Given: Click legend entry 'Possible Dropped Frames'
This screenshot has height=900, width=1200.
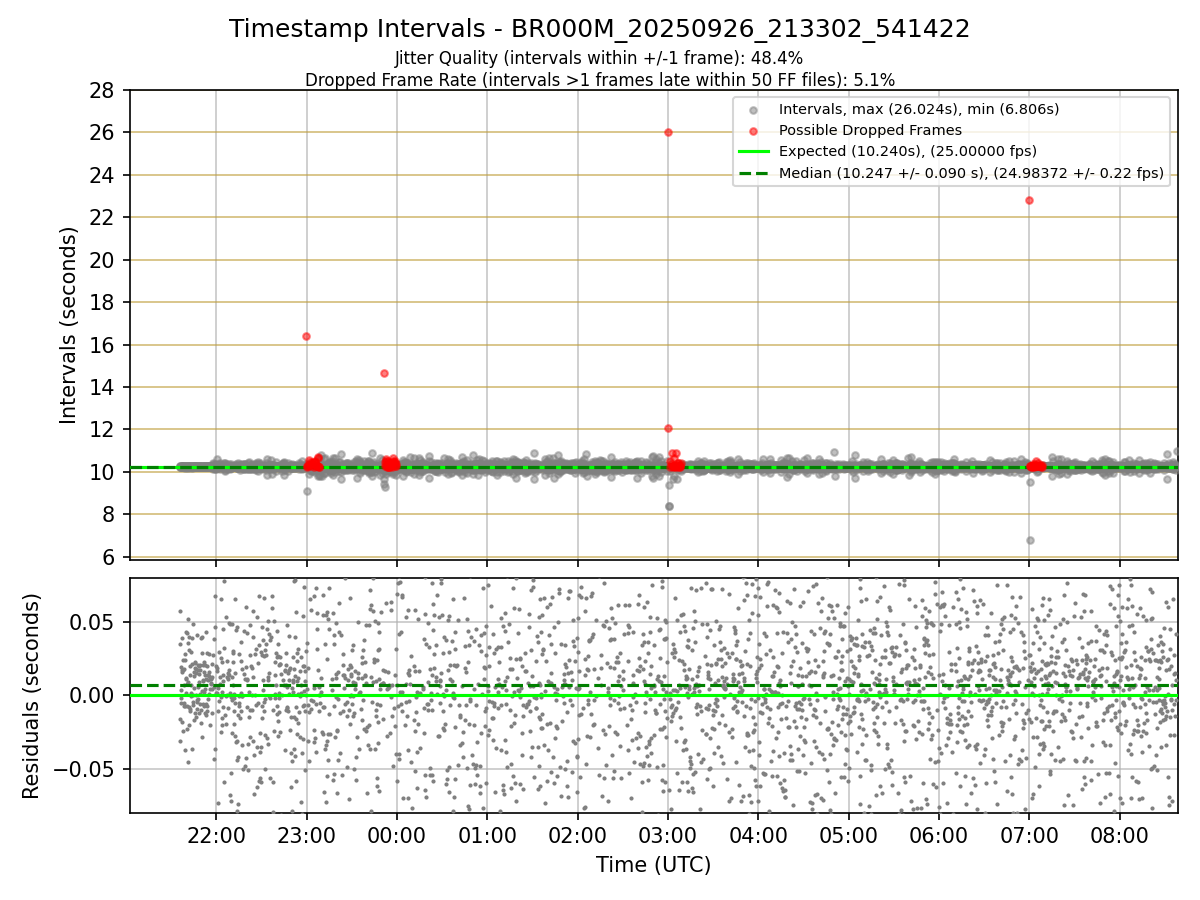Looking at the screenshot, I should click(x=870, y=130).
